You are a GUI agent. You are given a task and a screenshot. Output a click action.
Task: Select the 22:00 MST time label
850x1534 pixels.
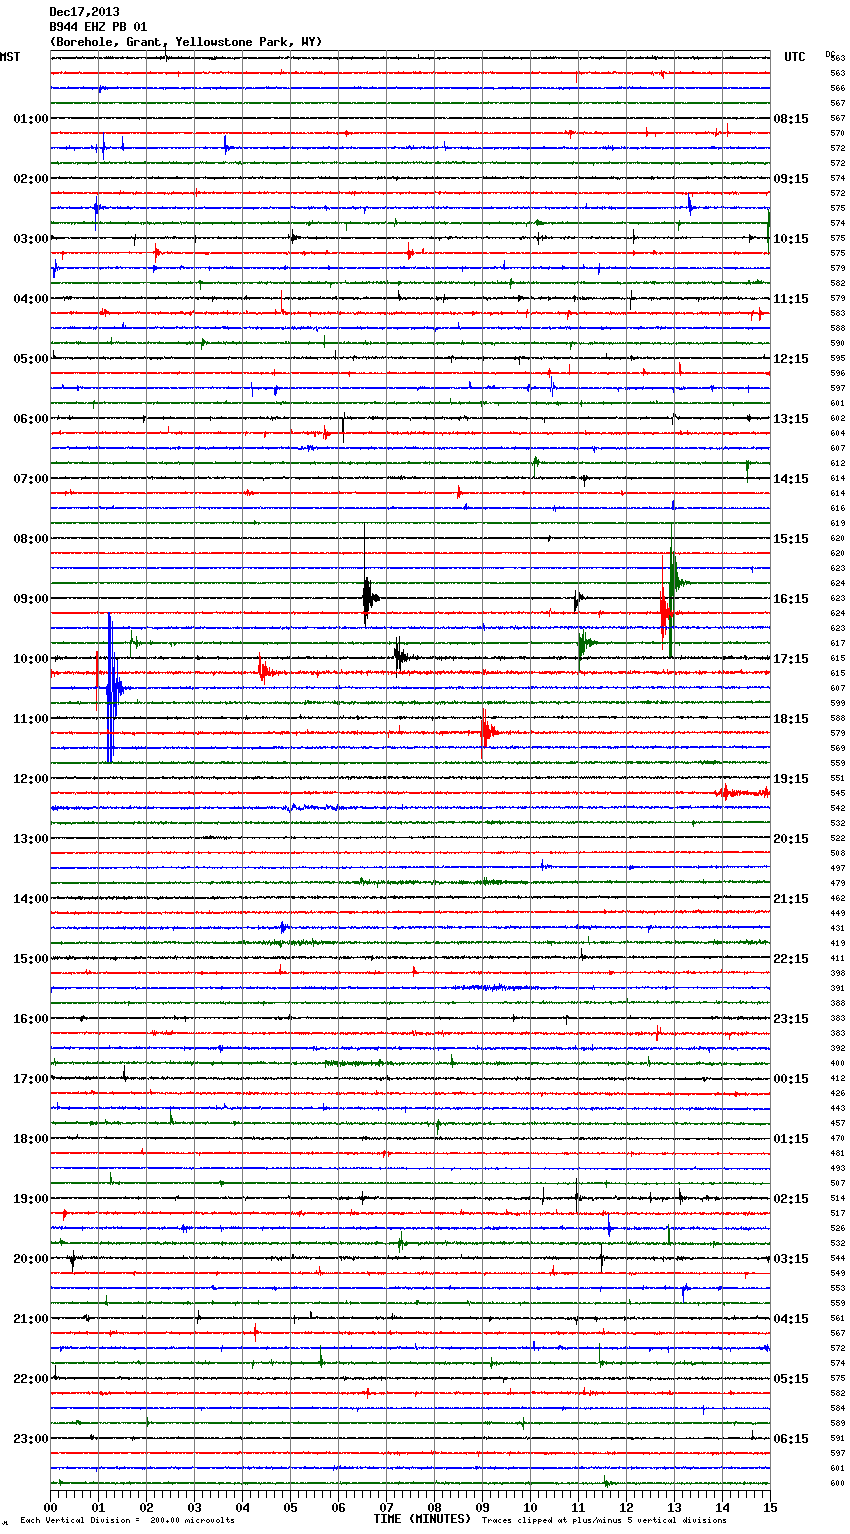(x=31, y=1379)
